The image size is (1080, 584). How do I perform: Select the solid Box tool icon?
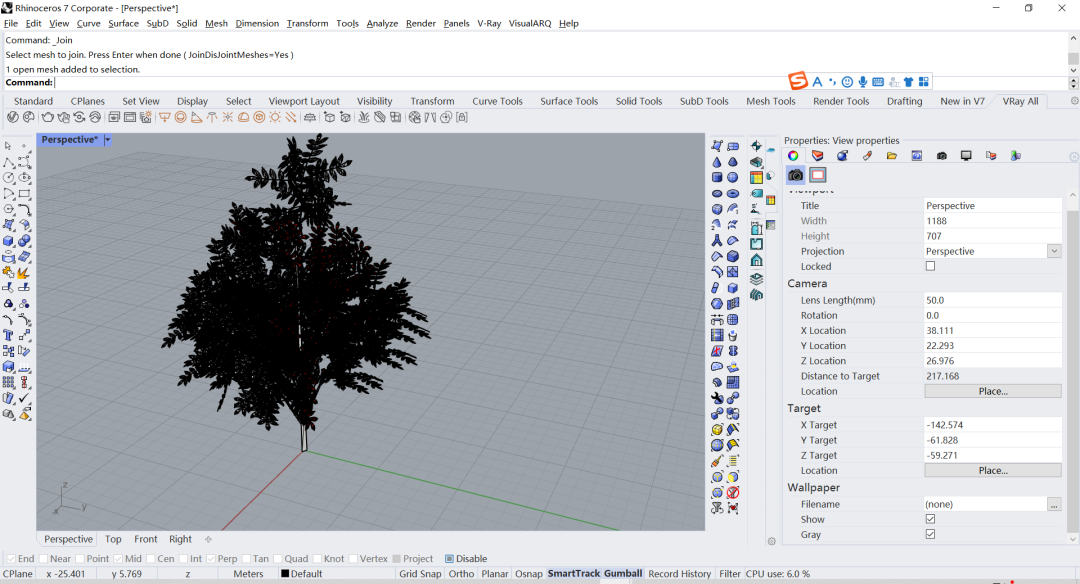(8, 241)
